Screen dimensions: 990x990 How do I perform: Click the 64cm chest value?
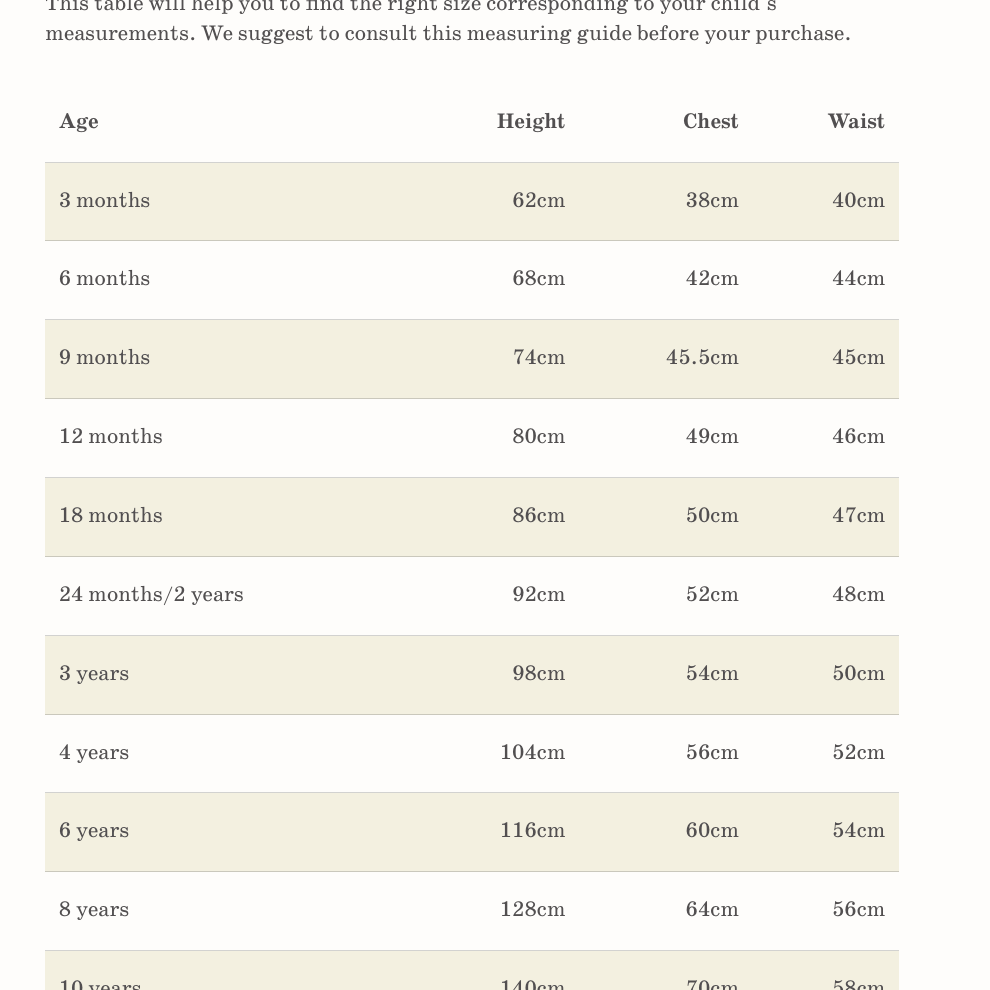coord(712,909)
